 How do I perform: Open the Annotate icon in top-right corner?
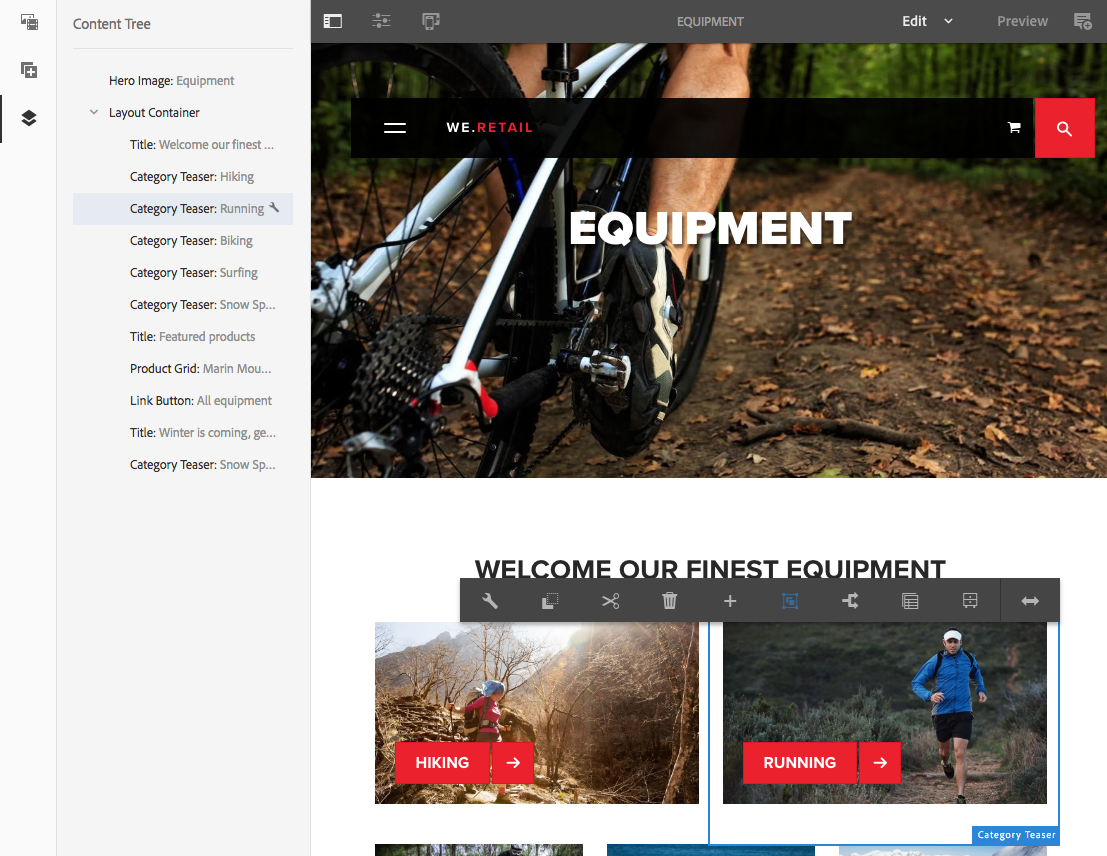click(x=1082, y=21)
